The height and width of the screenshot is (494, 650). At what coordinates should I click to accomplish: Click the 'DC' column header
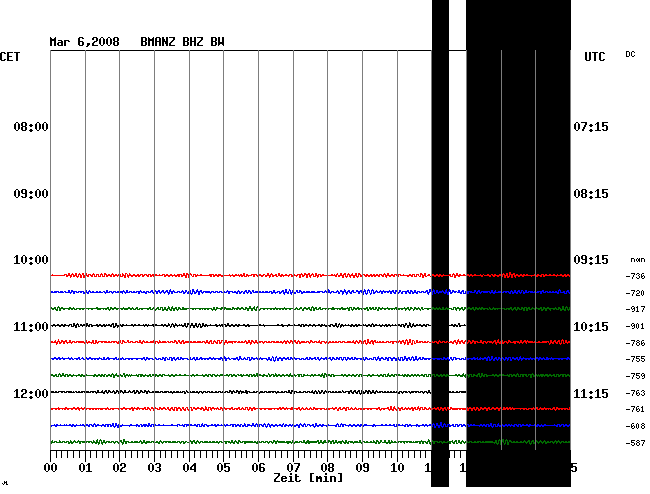coord(630,54)
